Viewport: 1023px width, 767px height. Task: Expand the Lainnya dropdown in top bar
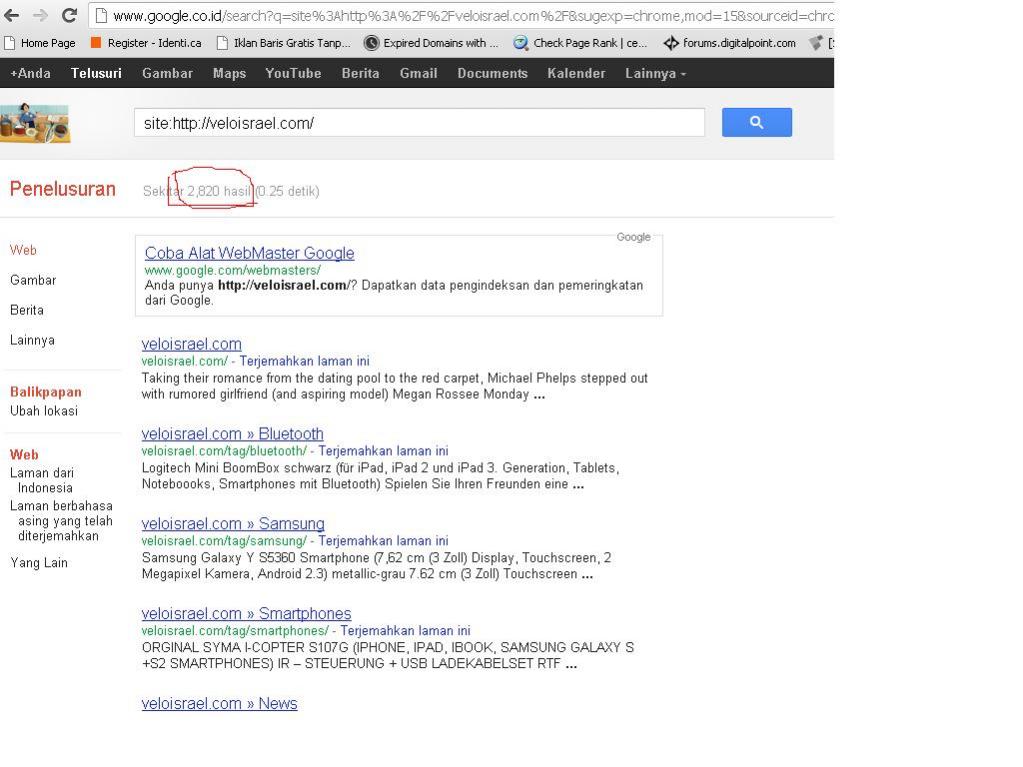(x=655, y=73)
